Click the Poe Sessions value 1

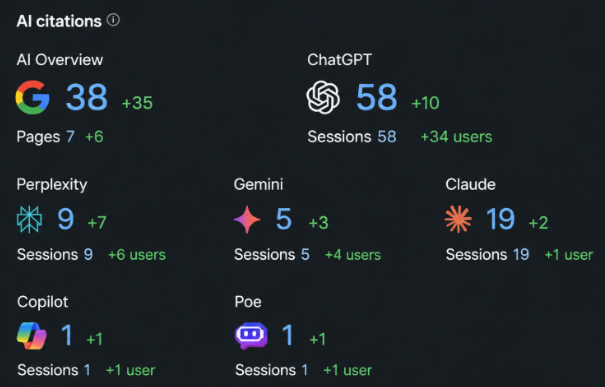305,370
